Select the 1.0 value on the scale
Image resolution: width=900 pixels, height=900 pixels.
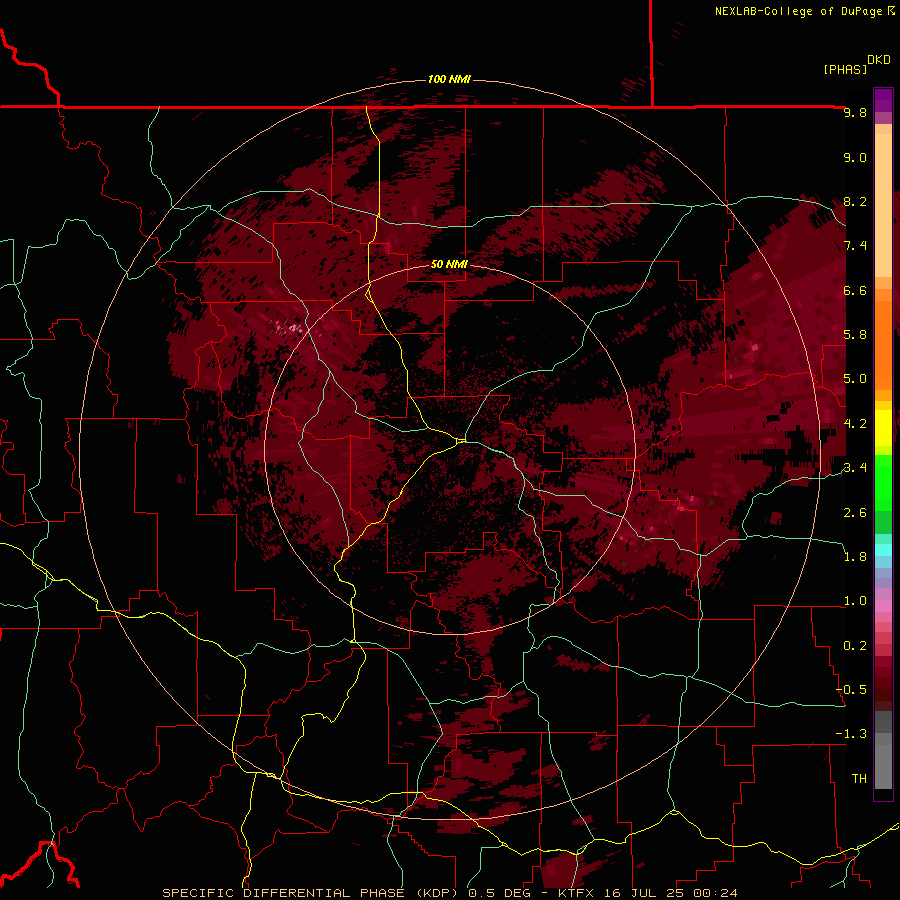click(x=855, y=601)
